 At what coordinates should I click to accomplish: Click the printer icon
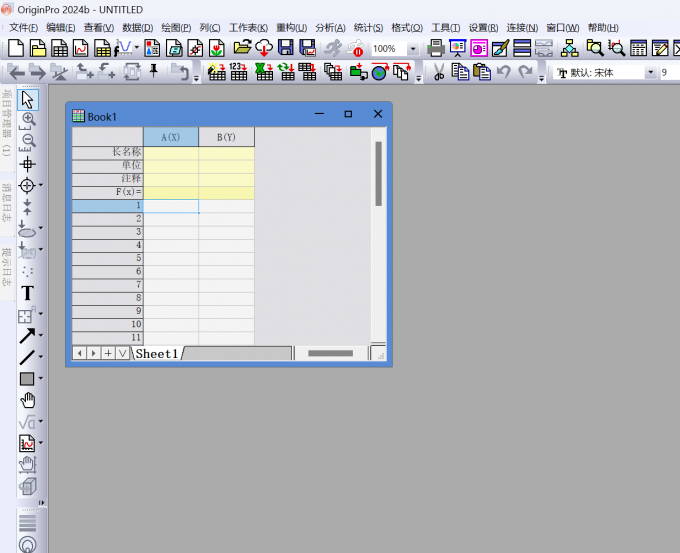click(436, 48)
